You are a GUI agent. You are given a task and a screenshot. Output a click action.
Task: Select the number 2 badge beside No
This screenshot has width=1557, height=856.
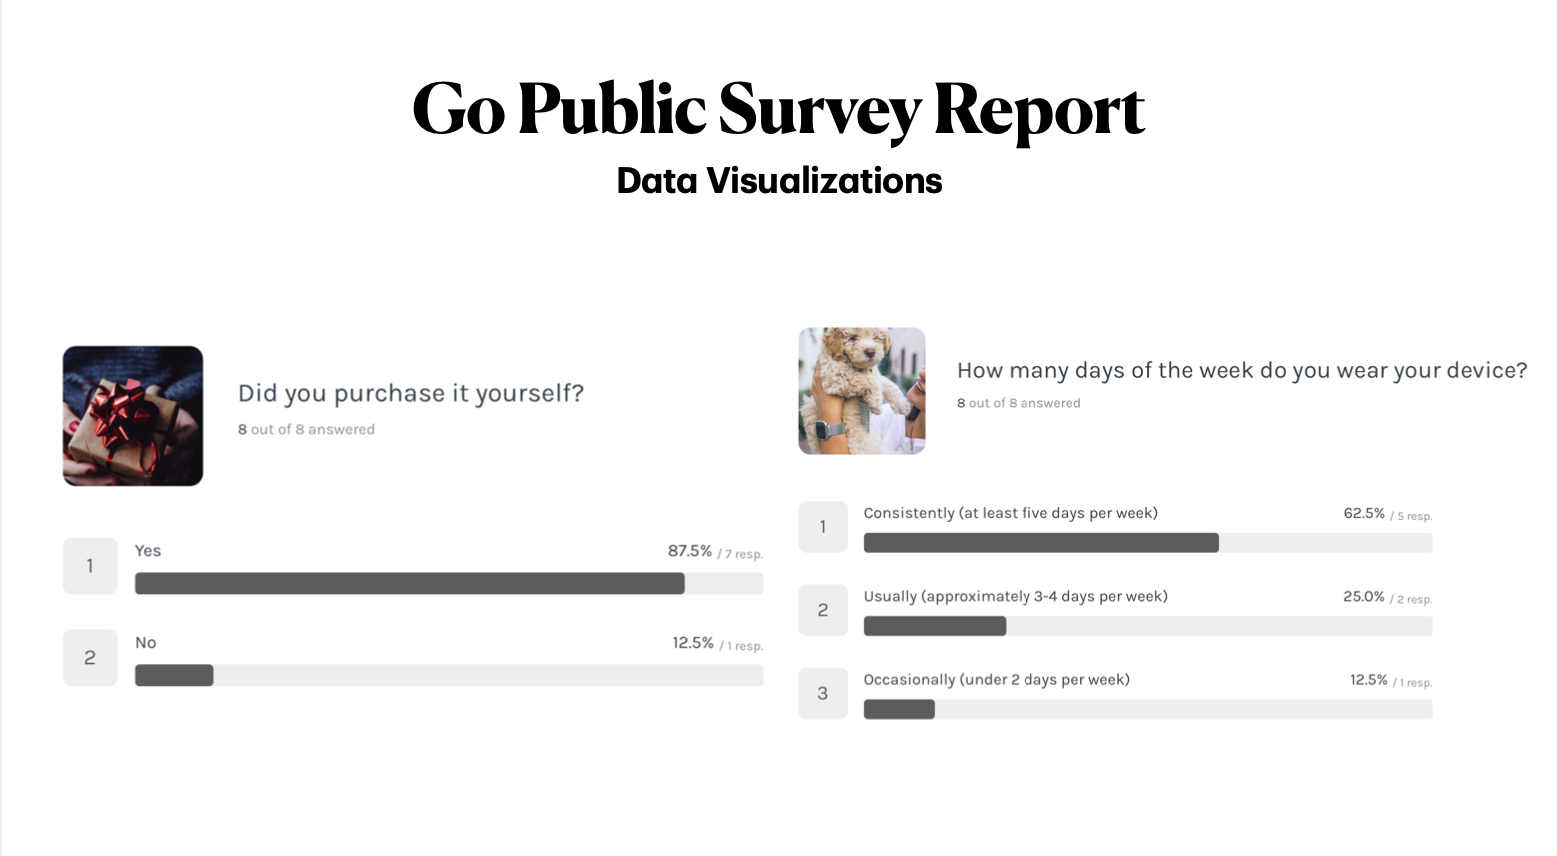[x=90, y=658]
